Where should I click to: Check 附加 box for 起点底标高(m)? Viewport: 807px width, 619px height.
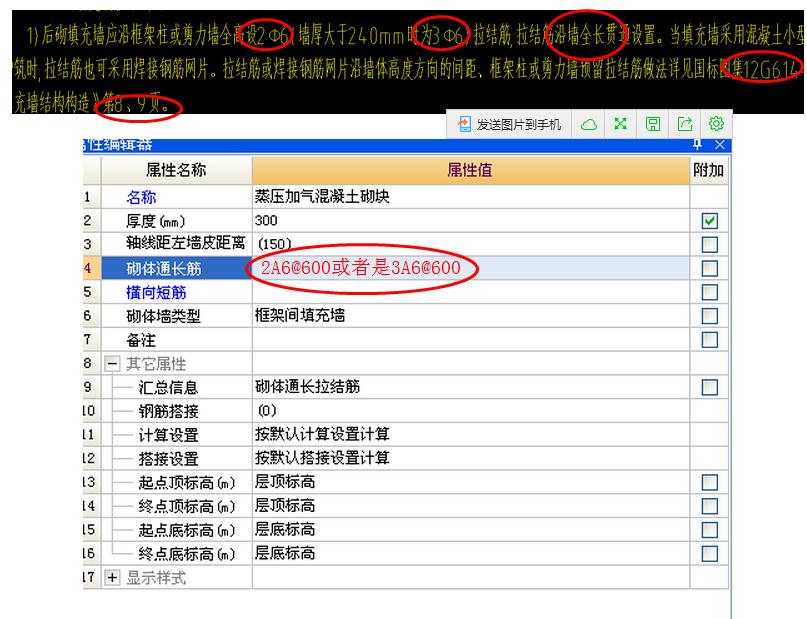tap(710, 530)
